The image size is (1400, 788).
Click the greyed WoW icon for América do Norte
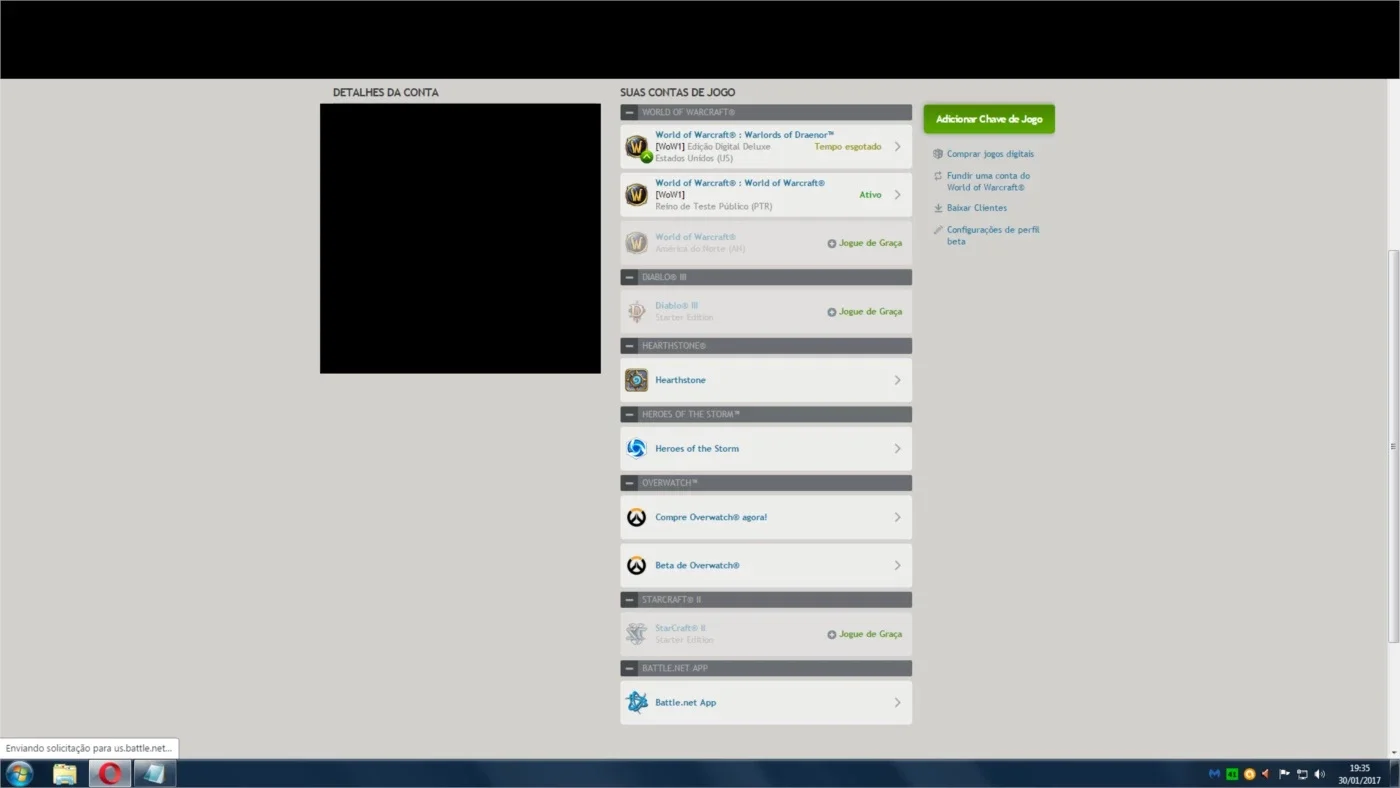point(637,243)
